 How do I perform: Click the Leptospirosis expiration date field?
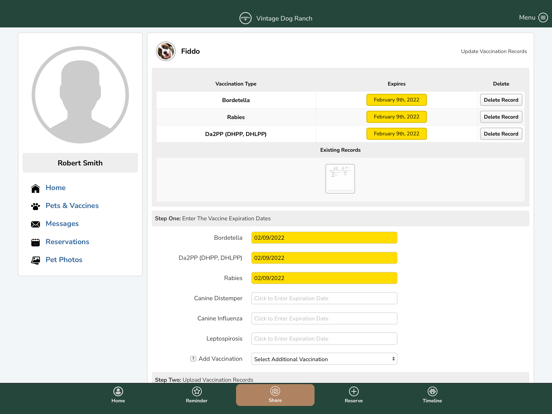point(324,339)
